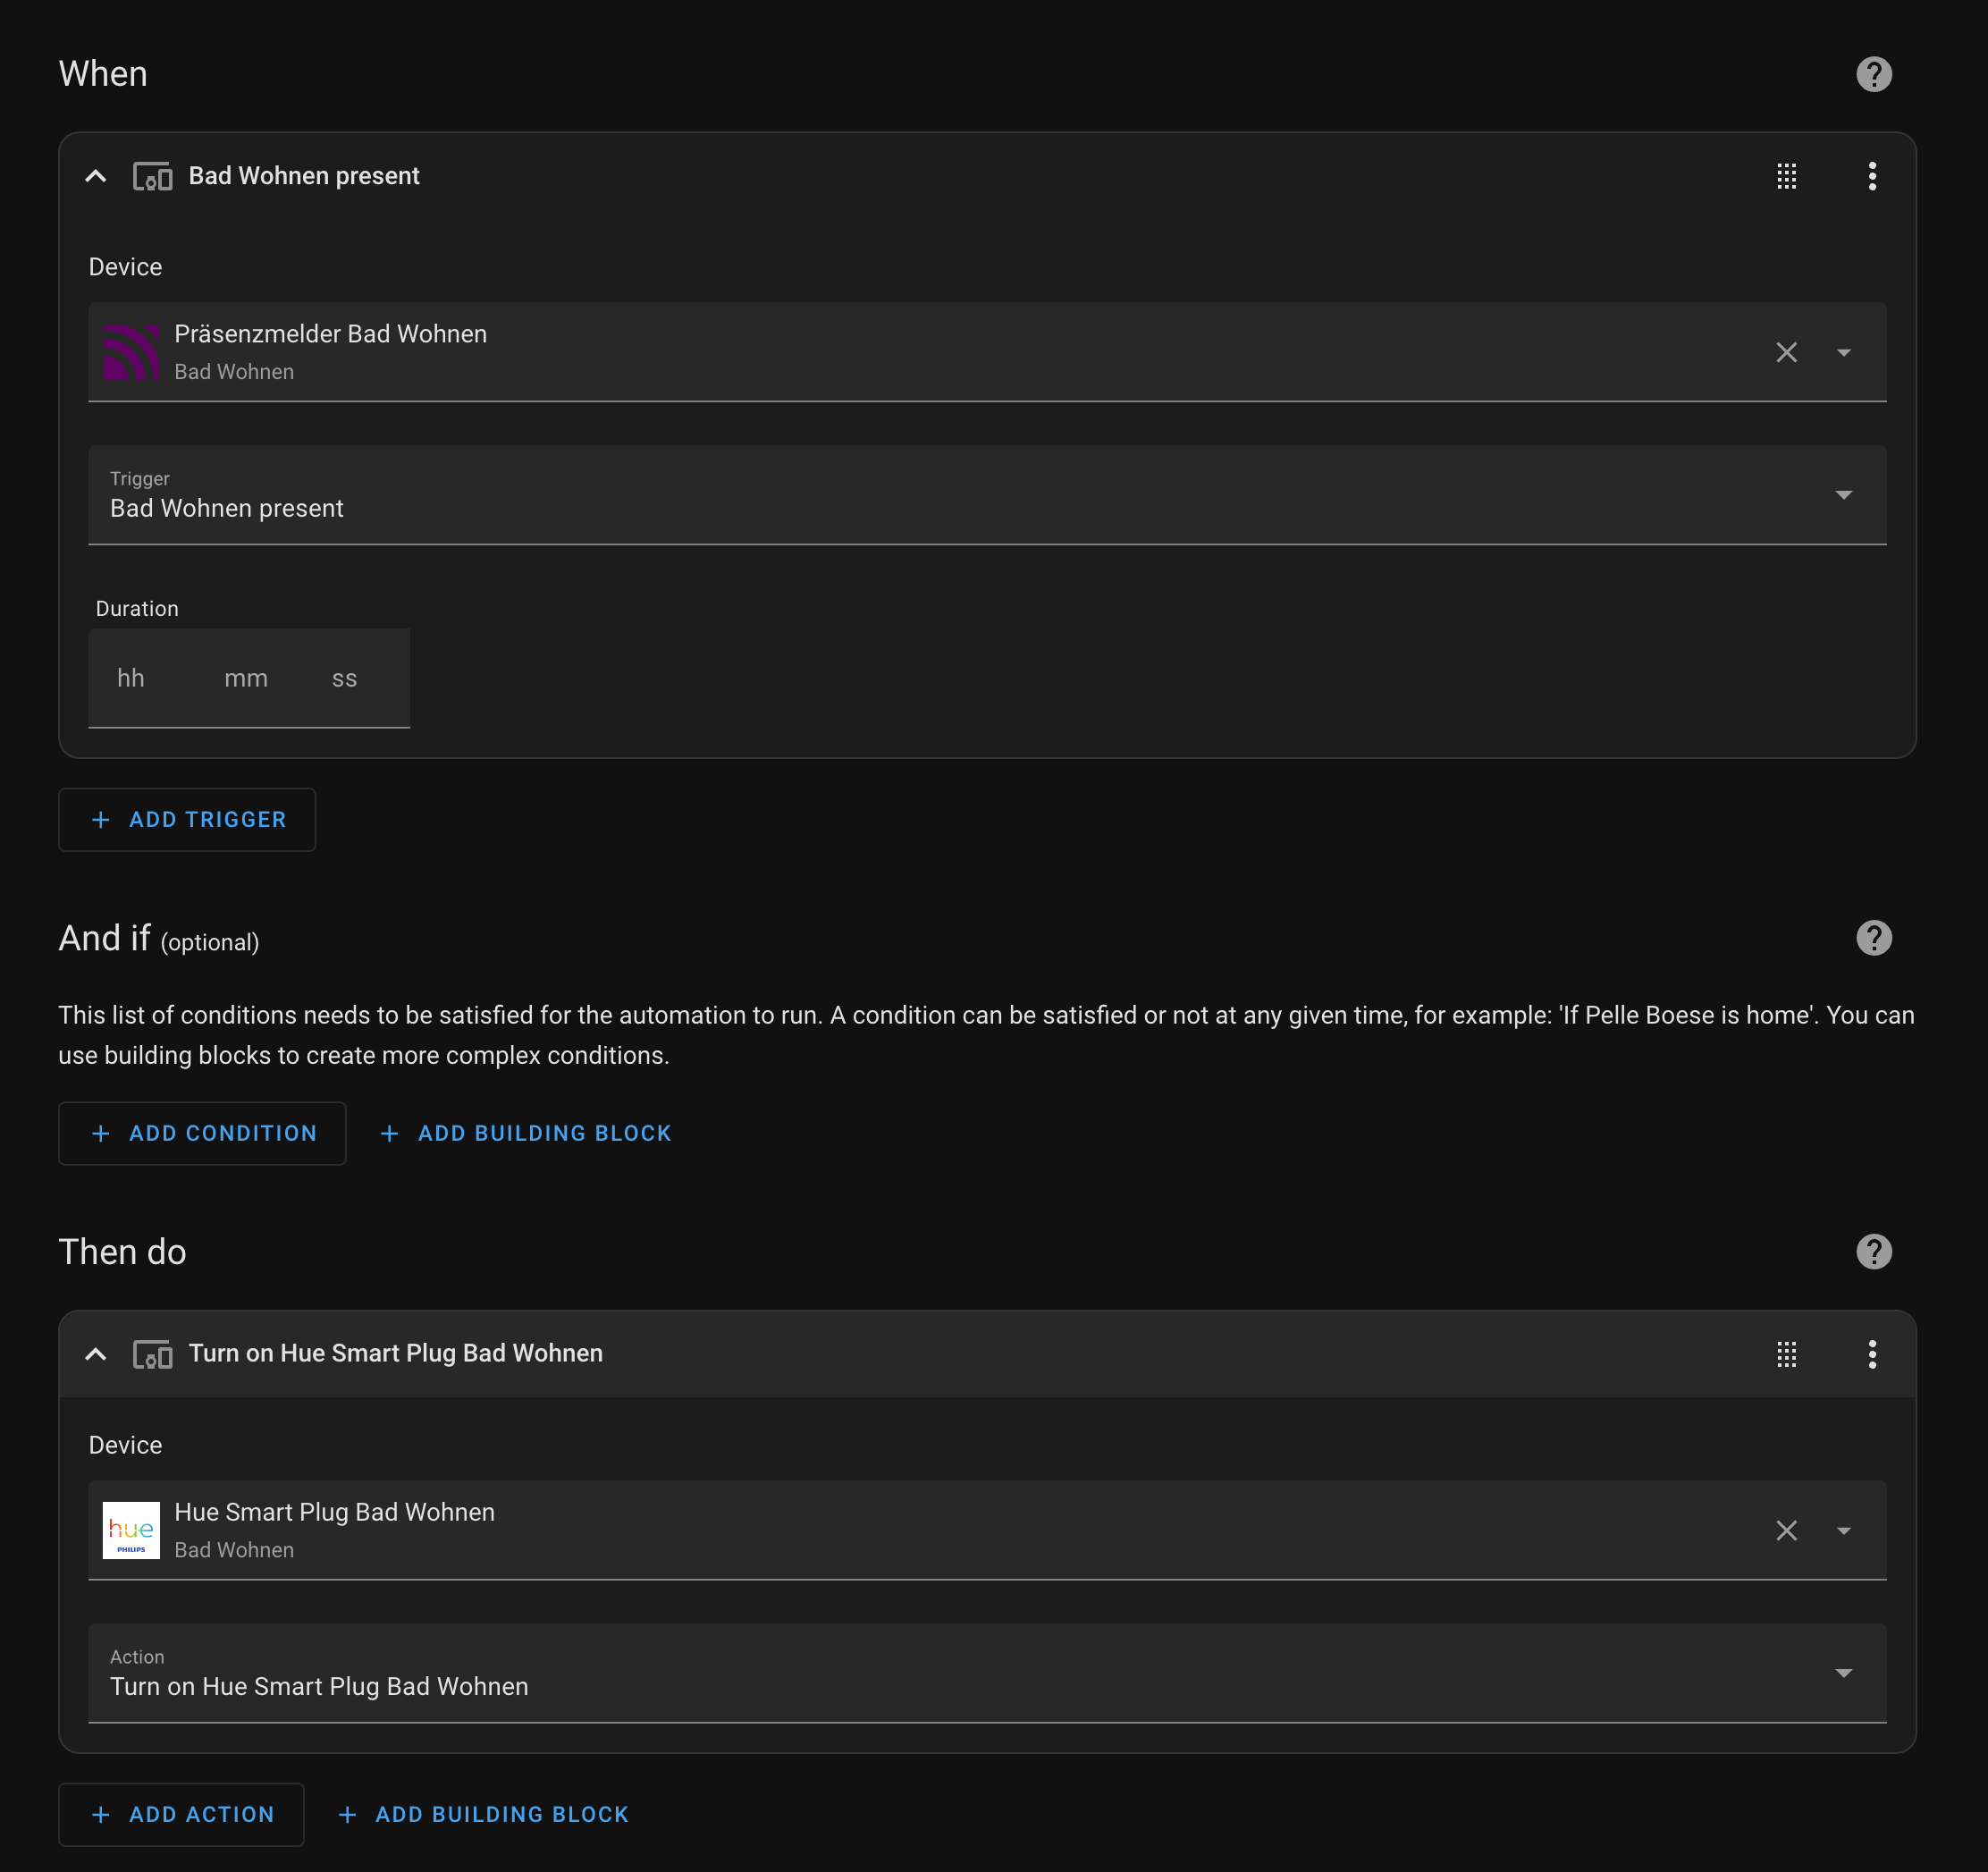Open help for the And if section

1873,938
